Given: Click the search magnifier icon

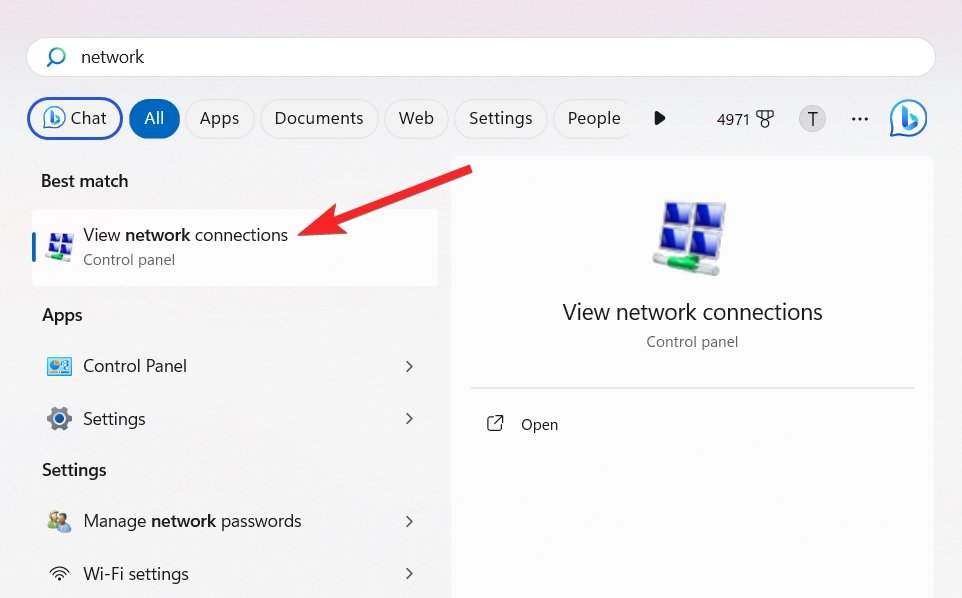Looking at the screenshot, I should click(55, 57).
